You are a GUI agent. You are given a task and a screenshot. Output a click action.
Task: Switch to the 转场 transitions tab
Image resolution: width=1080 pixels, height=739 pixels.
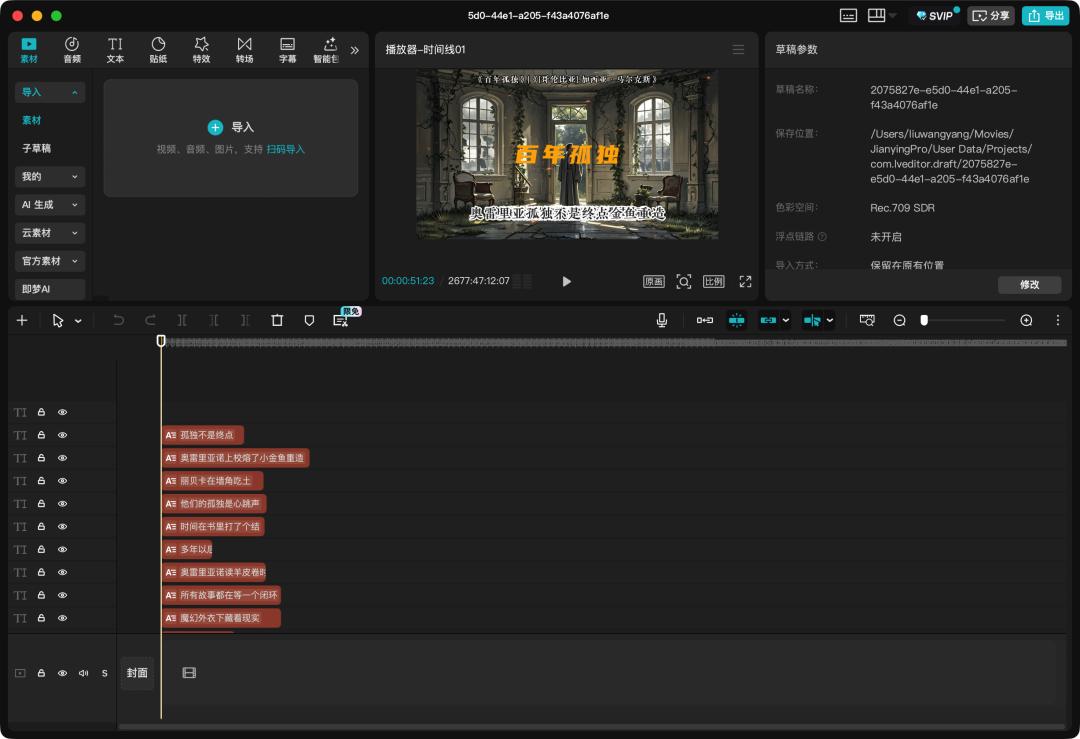coord(244,50)
